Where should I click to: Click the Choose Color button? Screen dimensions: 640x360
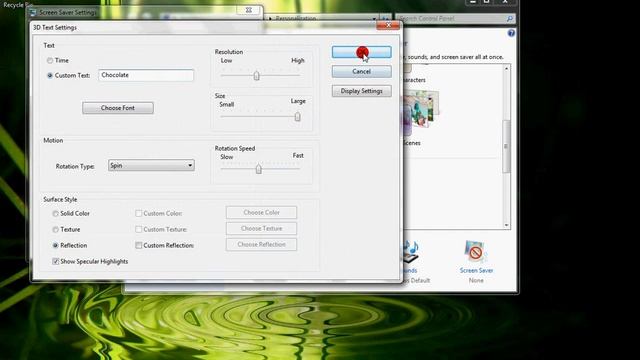(x=261, y=212)
